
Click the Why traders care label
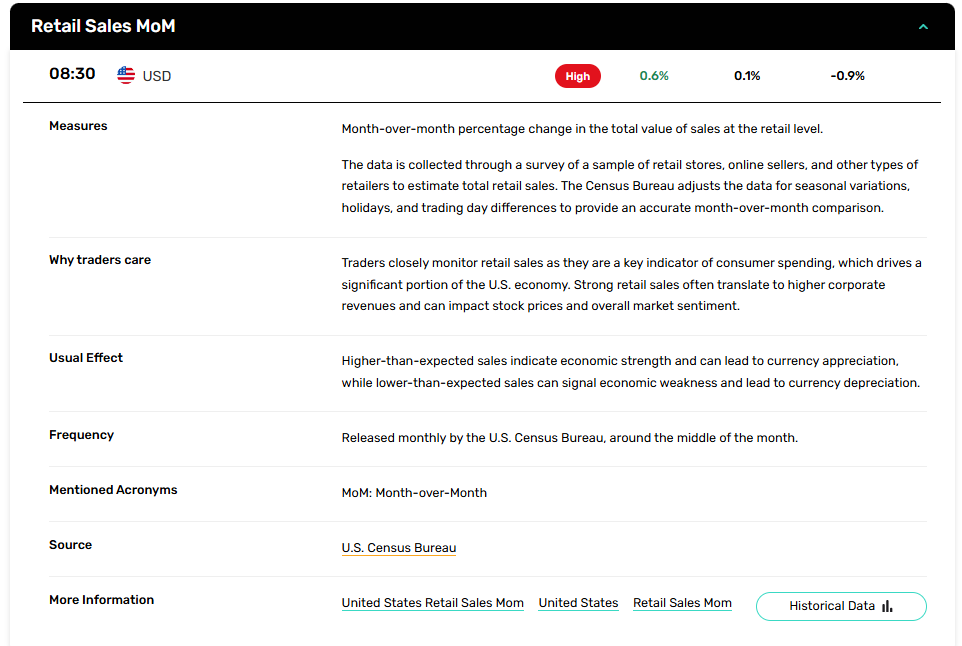100,260
